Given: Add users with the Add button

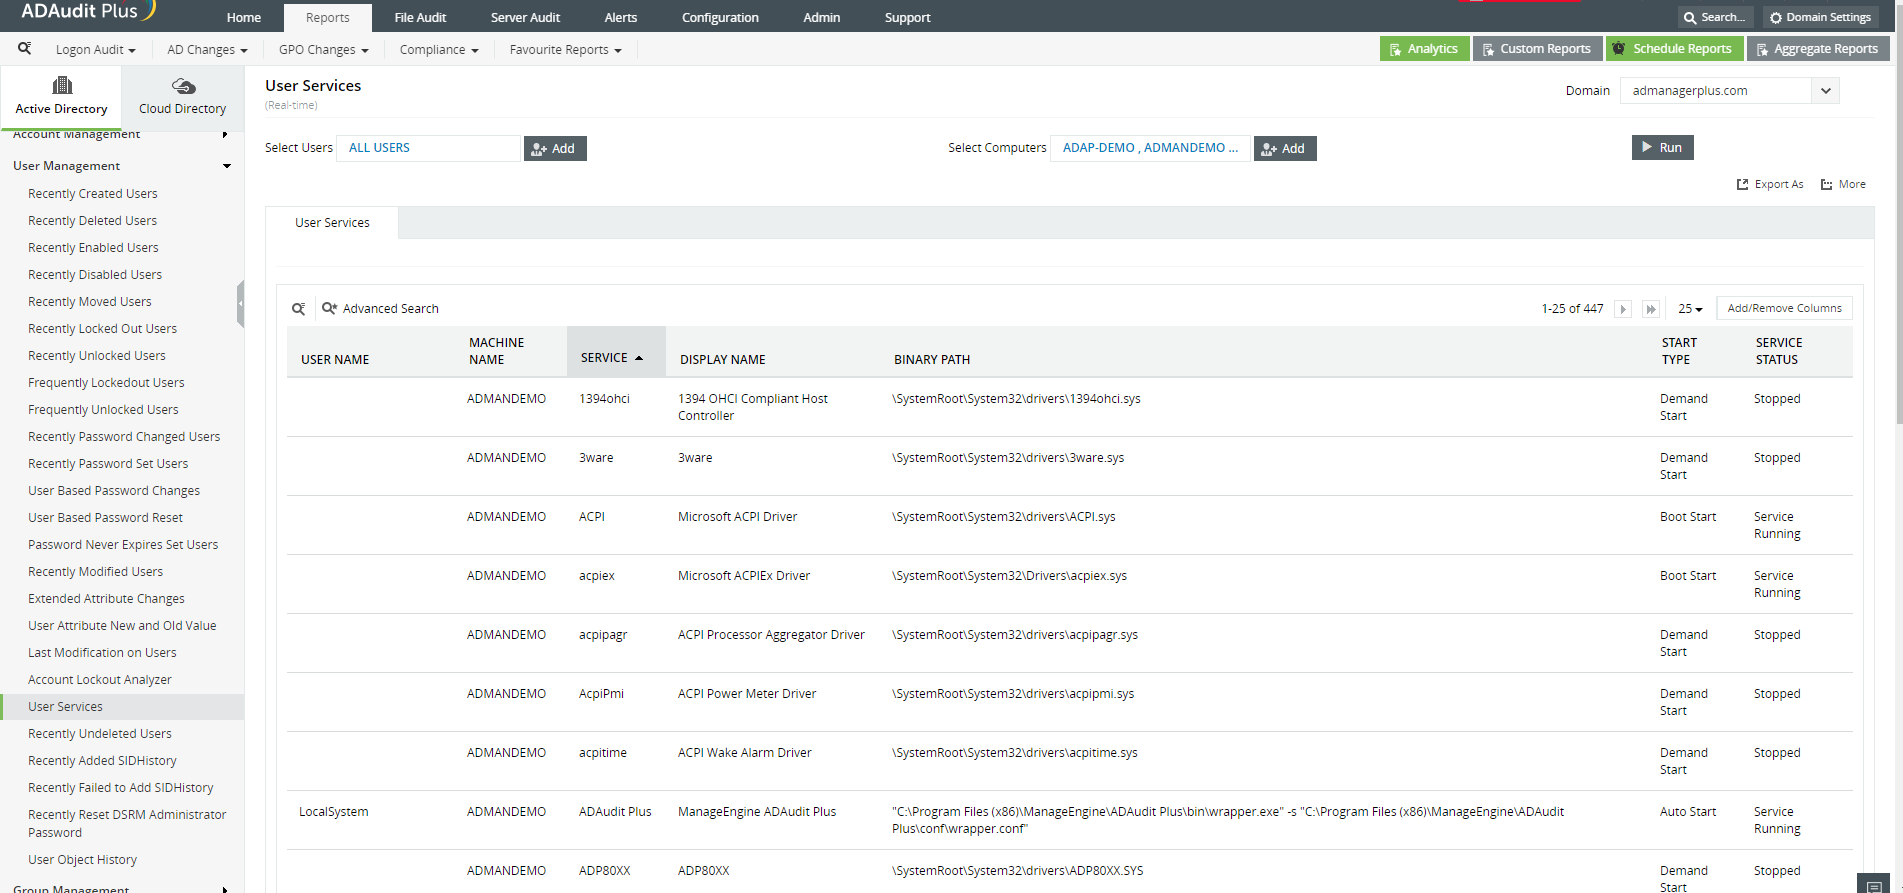Looking at the screenshot, I should (555, 148).
